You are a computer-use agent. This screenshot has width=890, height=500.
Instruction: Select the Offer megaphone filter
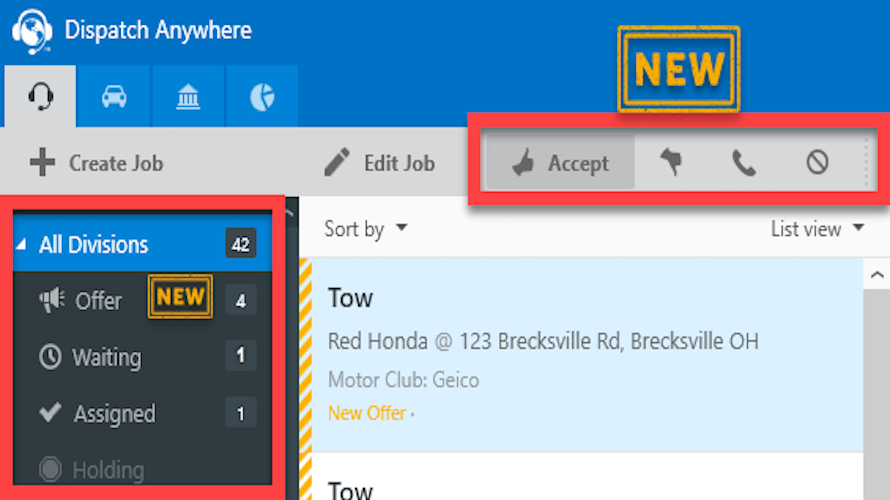(81, 300)
